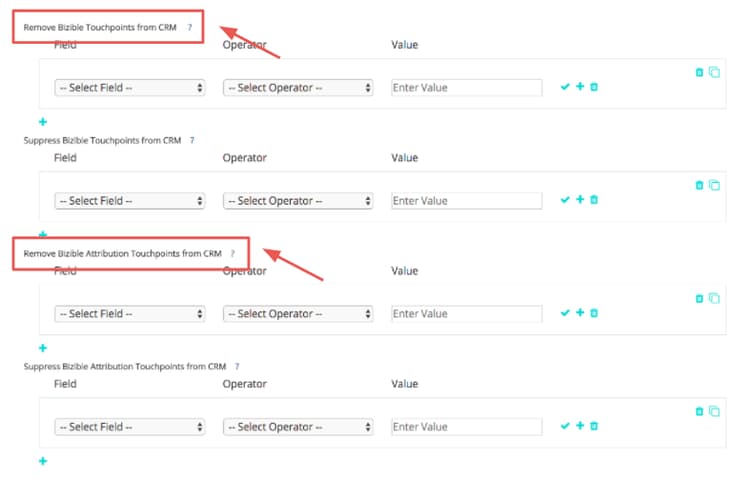Click the 'Remove Bizible Touchpoints from CRM' heading

[100, 27]
